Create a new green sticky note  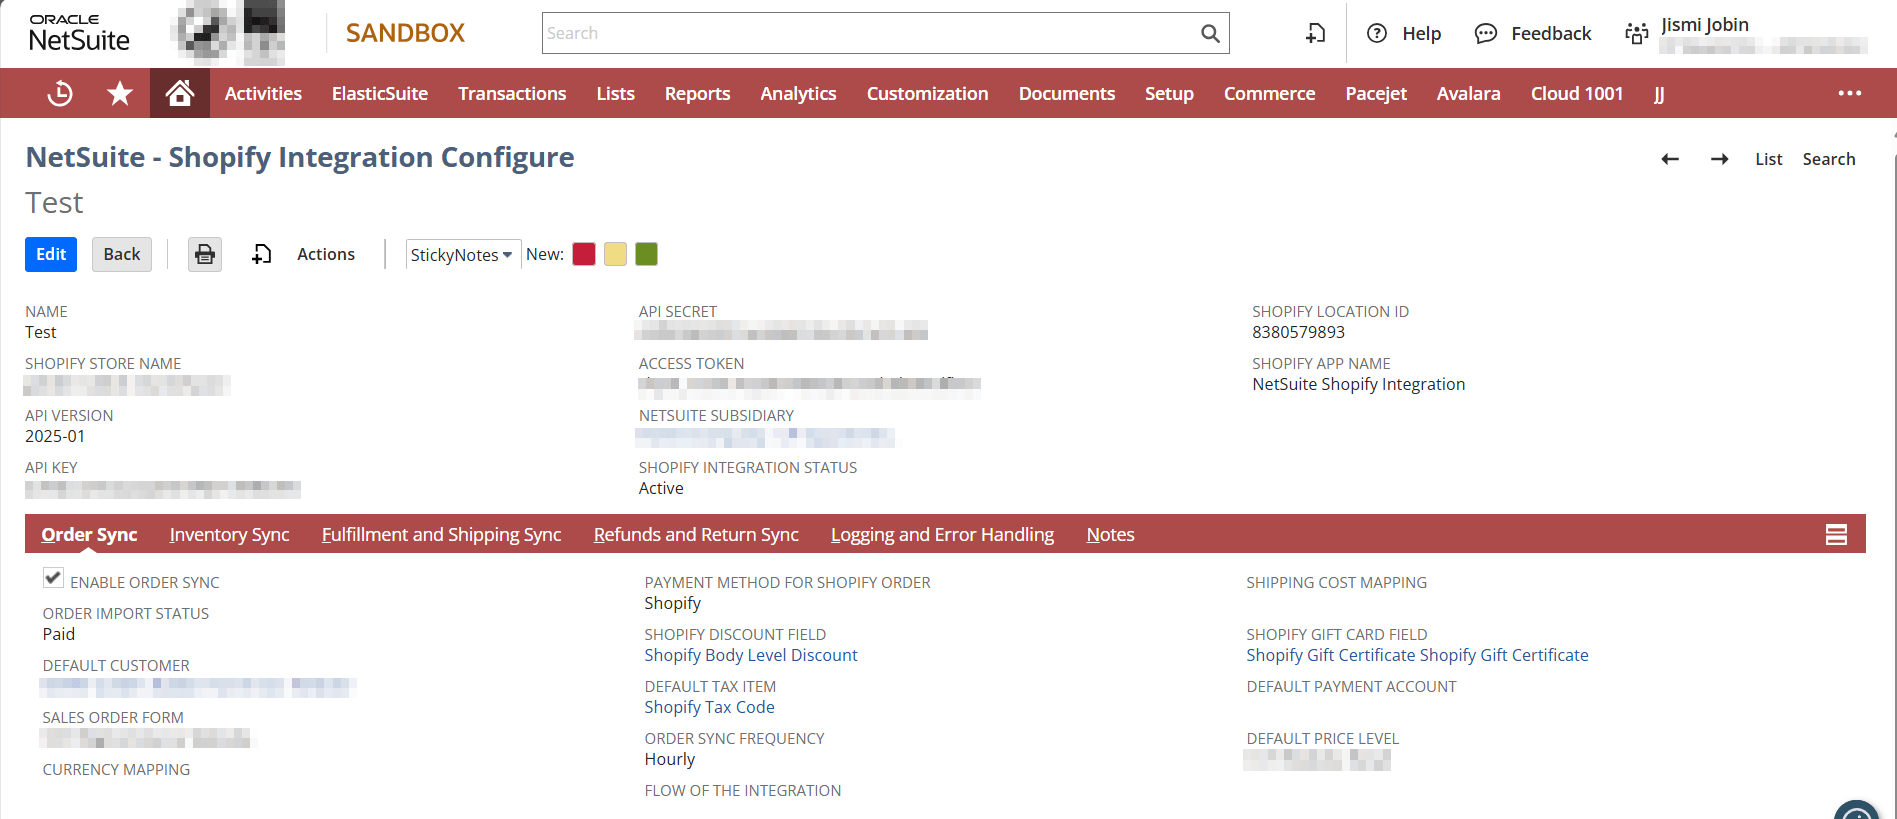coord(647,254)
